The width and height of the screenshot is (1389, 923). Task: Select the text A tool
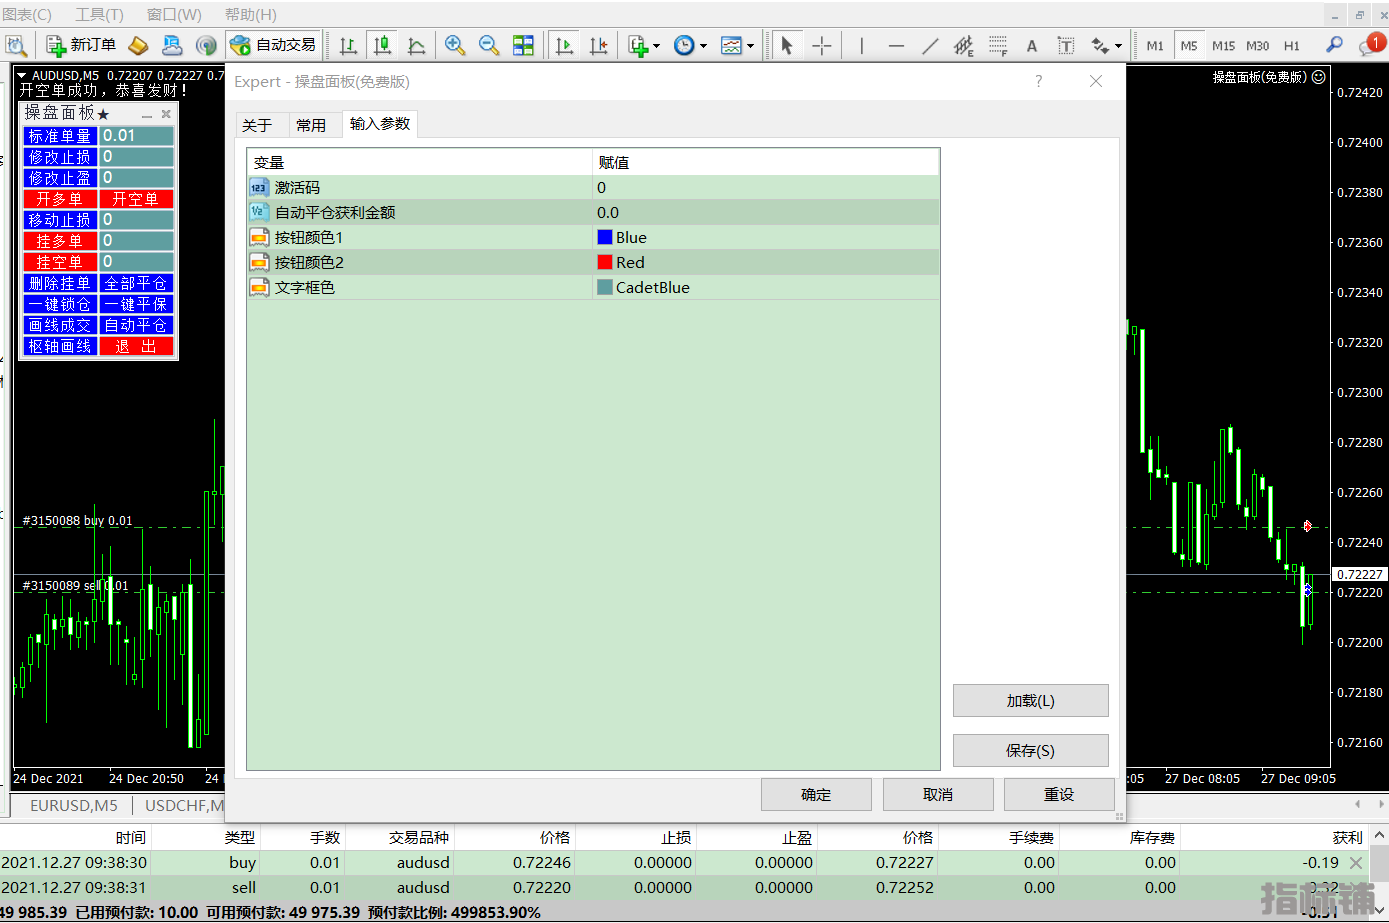click(1032, 45)
